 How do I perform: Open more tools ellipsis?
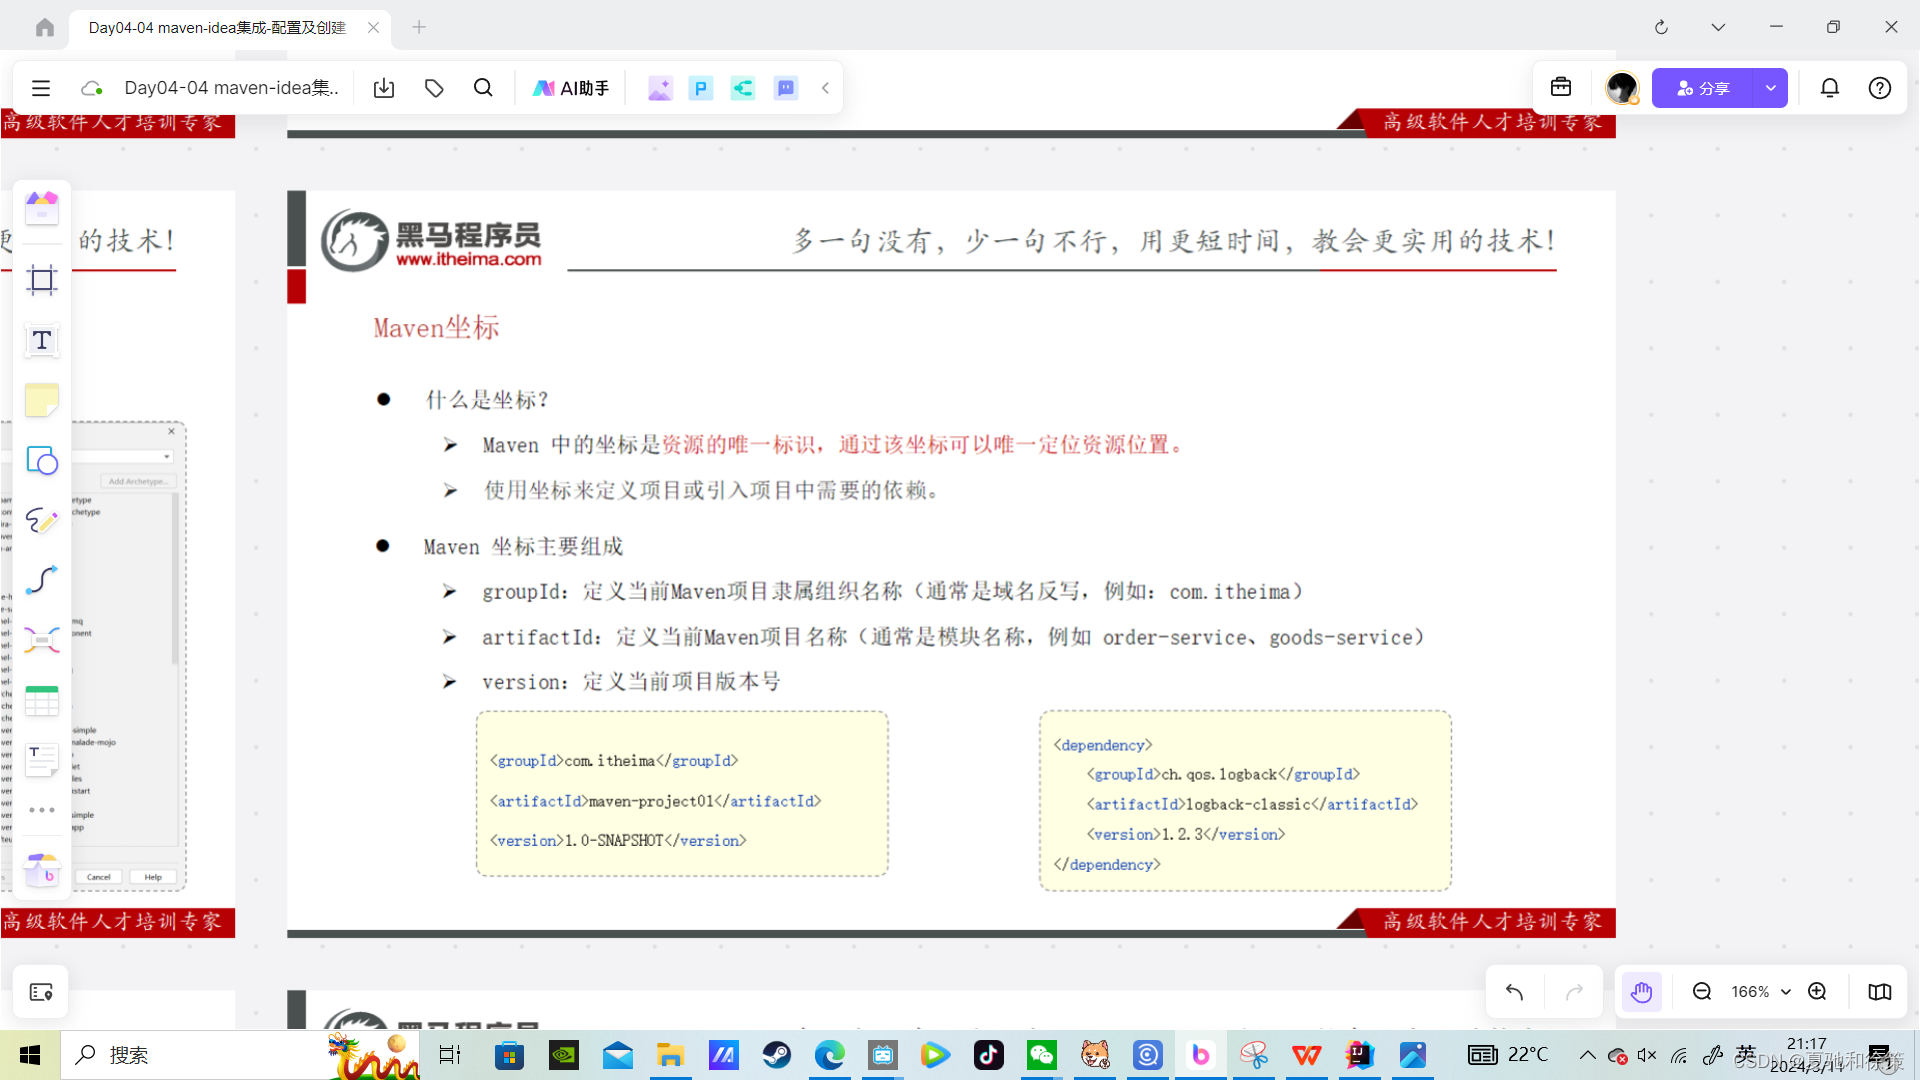pyautogui.click(x=42, y=810)
